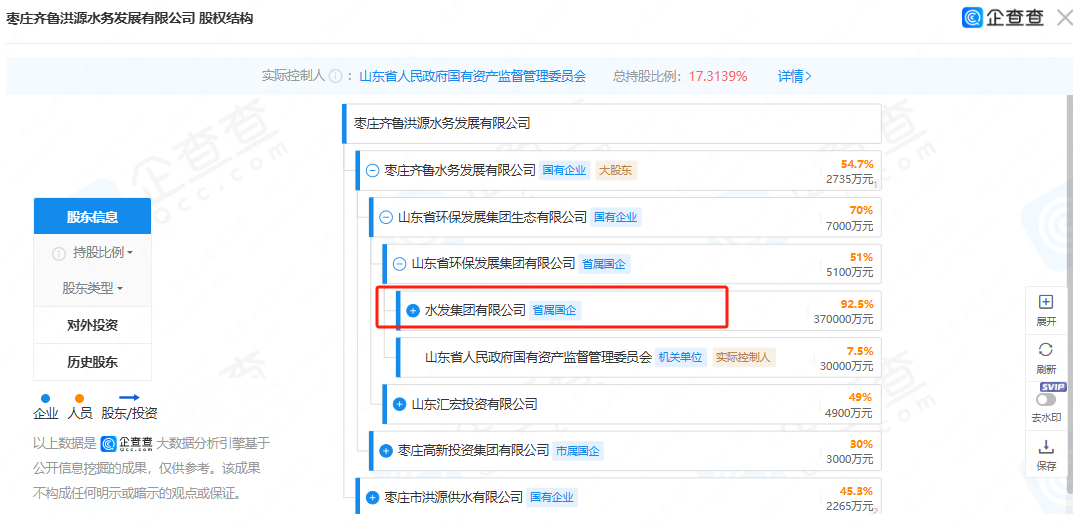Click 国有企业 tag on 山东省环保发展集团生态
Viewport: 1073px width, 528px height.
tap(616, 217)
